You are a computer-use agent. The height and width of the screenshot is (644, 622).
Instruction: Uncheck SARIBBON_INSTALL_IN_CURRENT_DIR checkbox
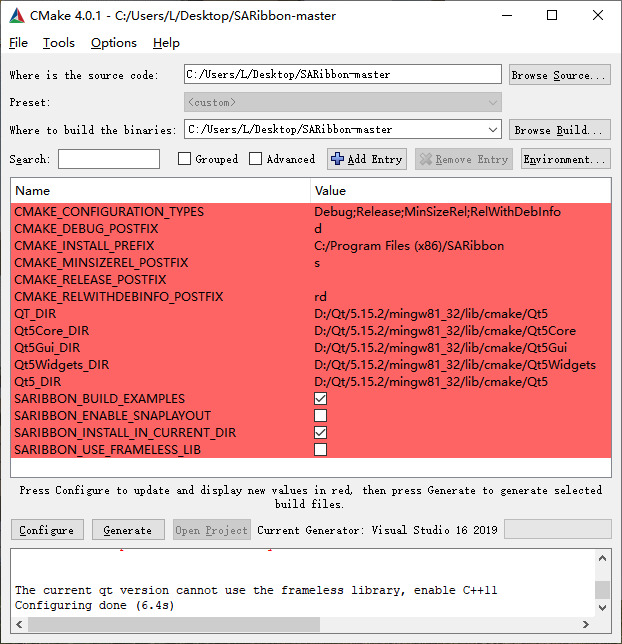(320, 432)
